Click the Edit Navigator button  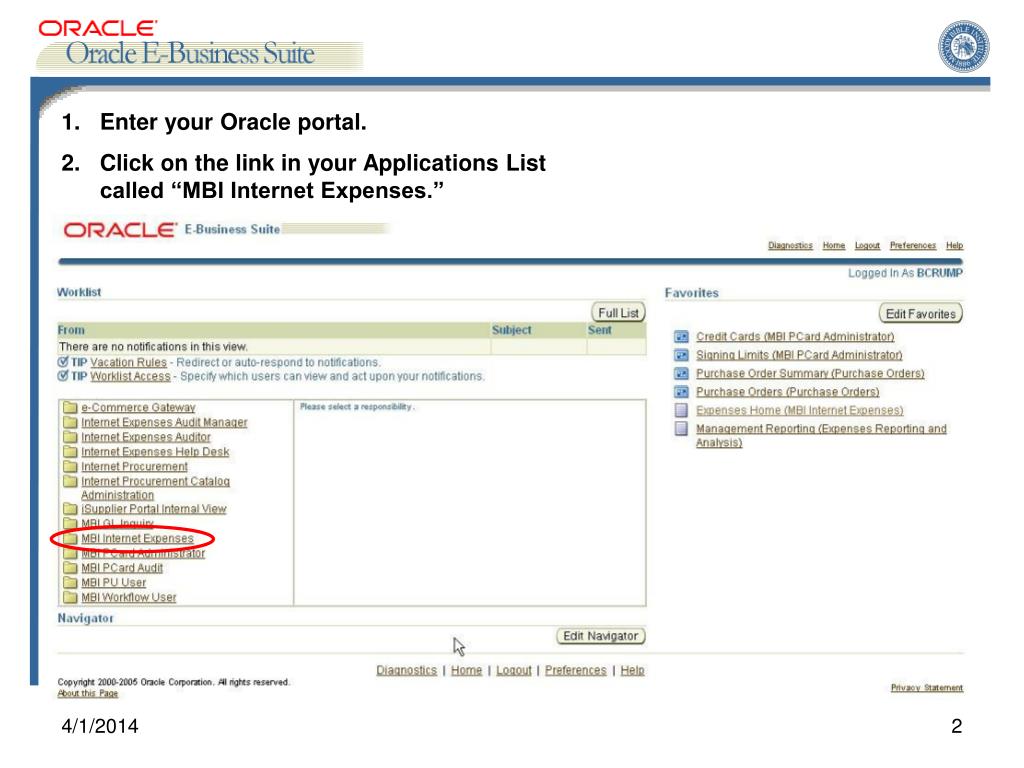click(600, 636)
